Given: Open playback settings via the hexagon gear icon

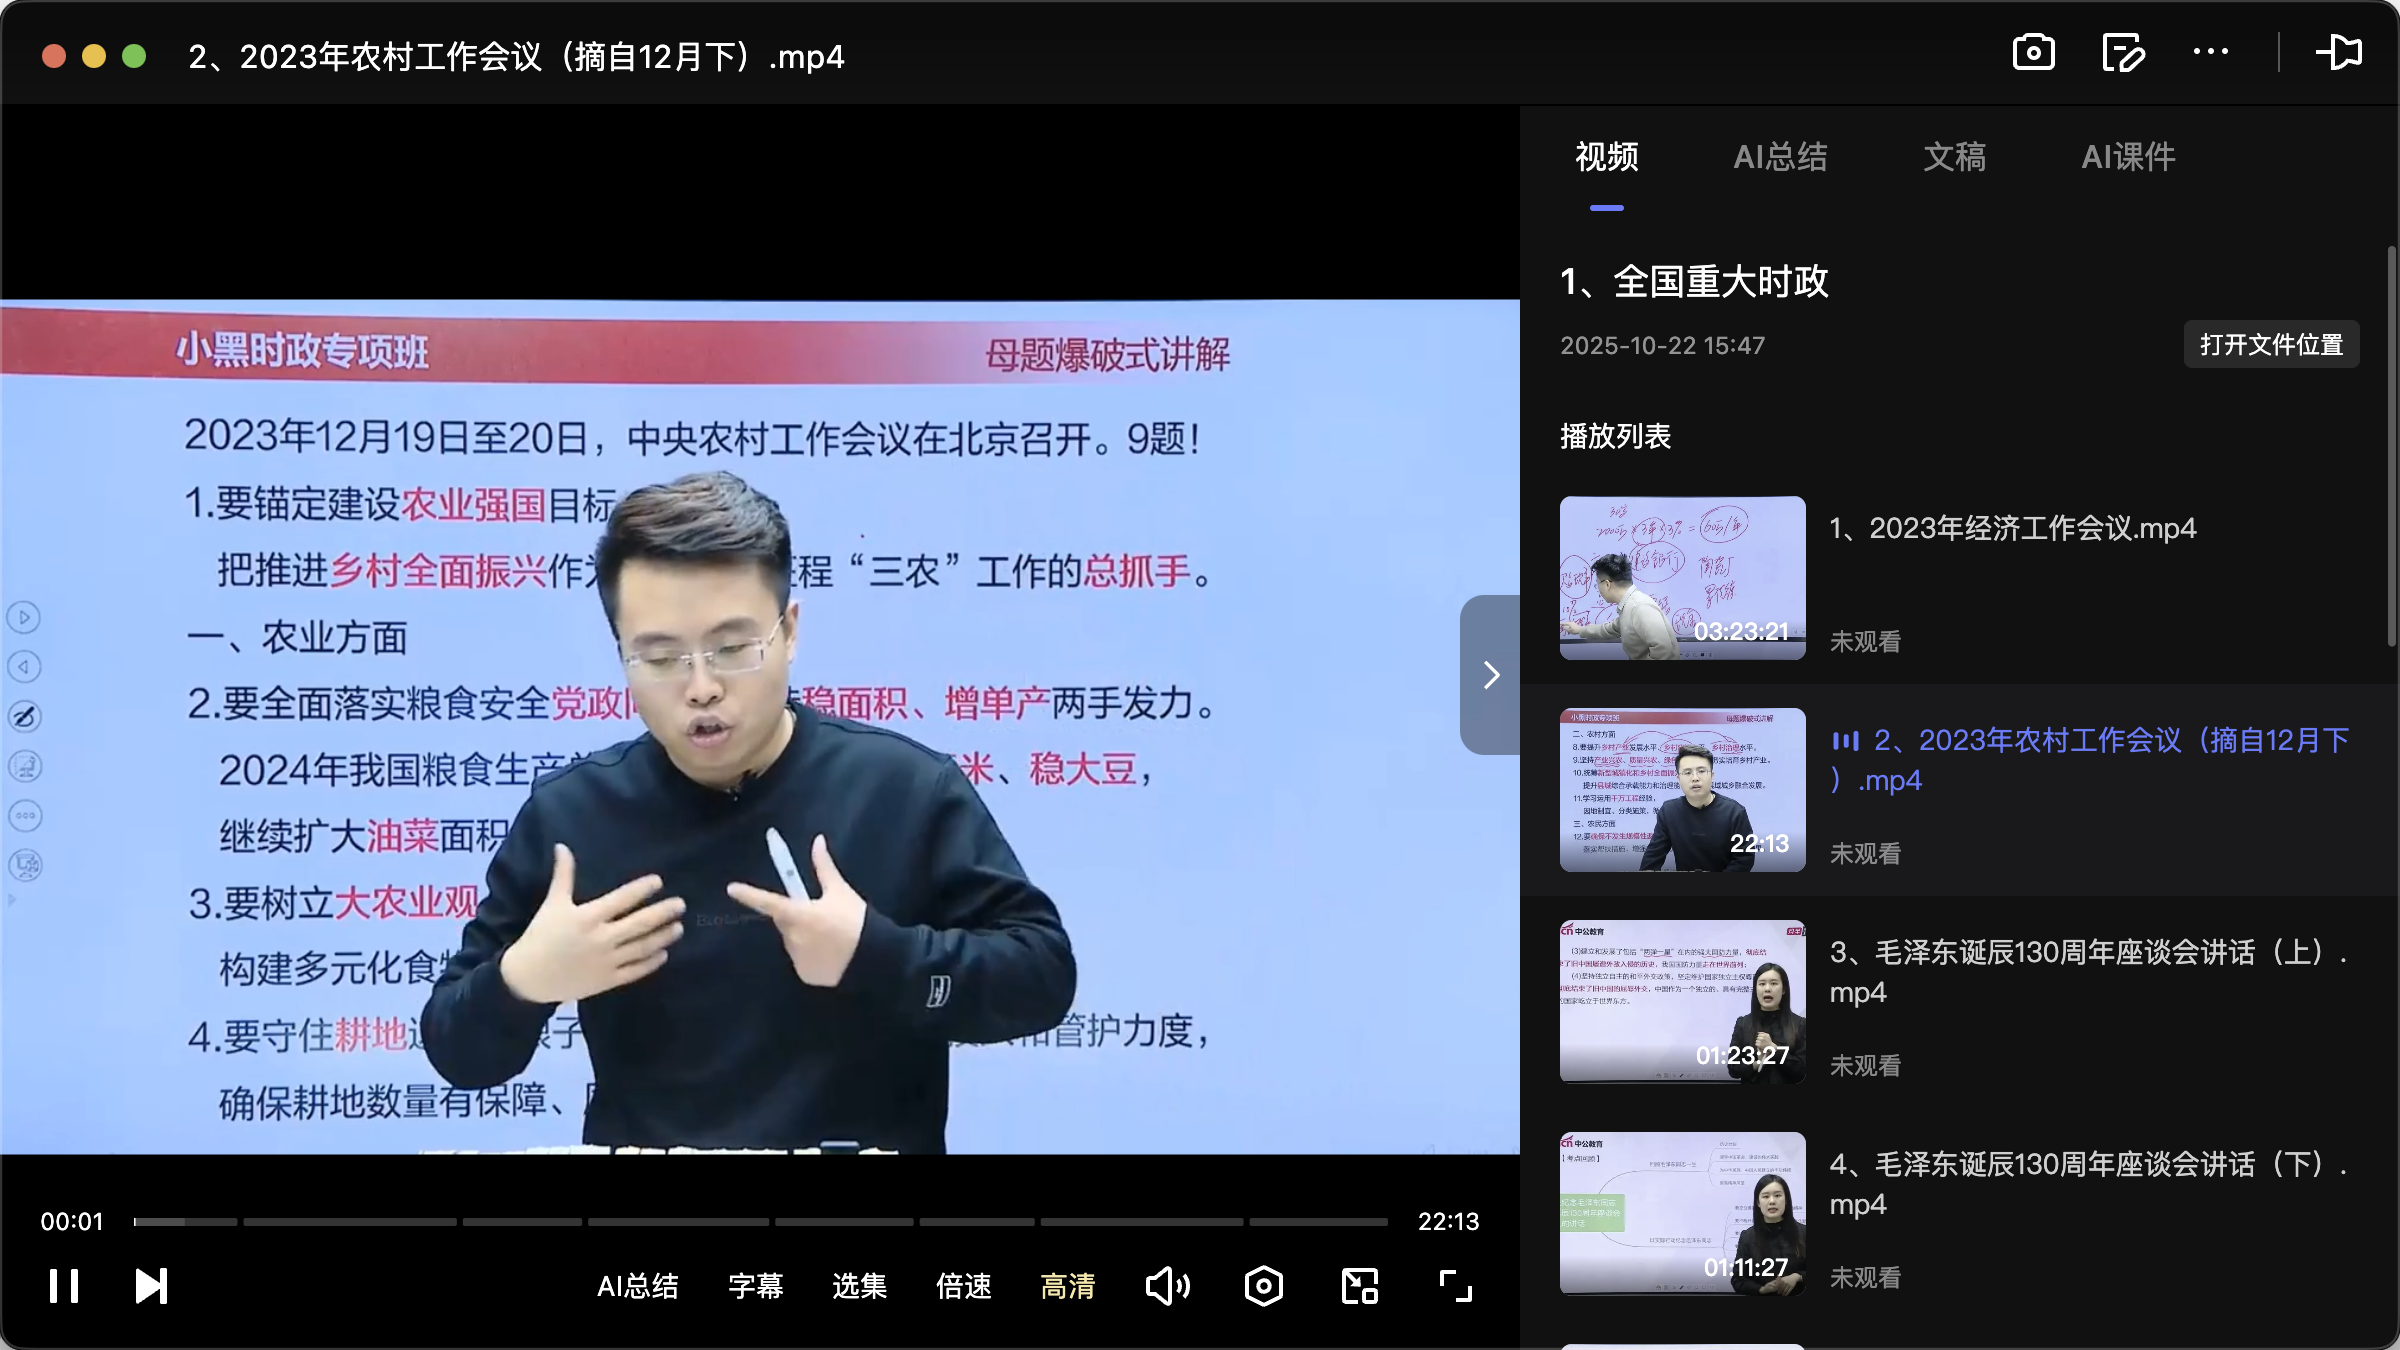Looking at the screenshot, I should tap(1263, 1287).
